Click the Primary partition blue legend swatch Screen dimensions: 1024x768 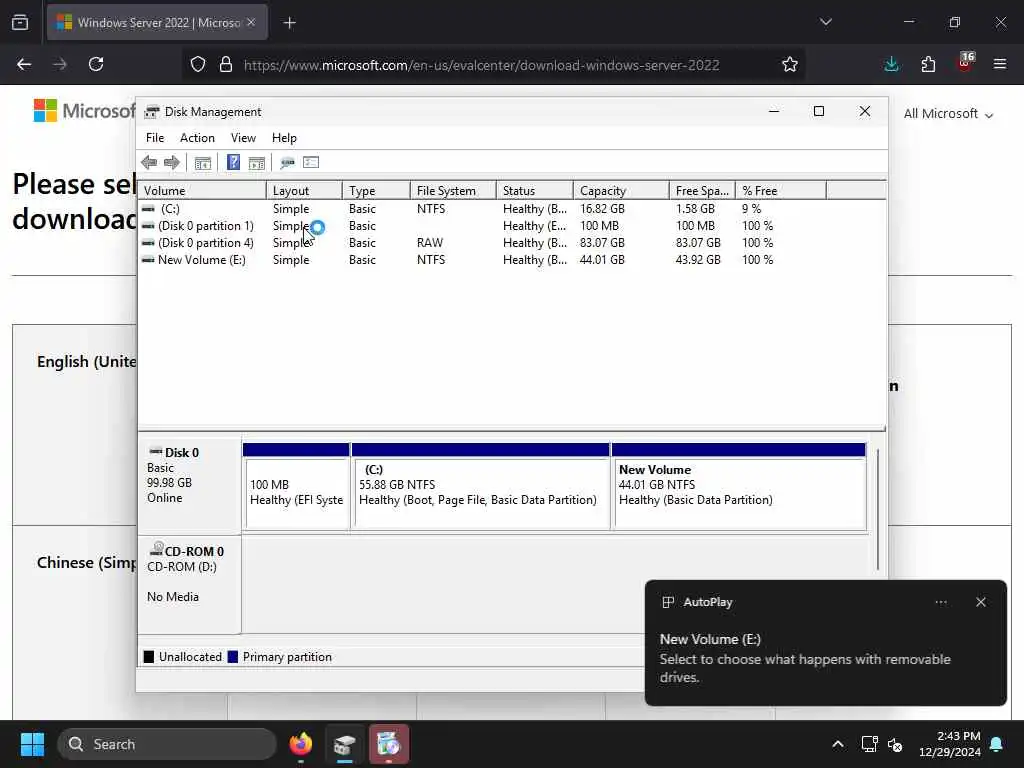pos(232,657)
